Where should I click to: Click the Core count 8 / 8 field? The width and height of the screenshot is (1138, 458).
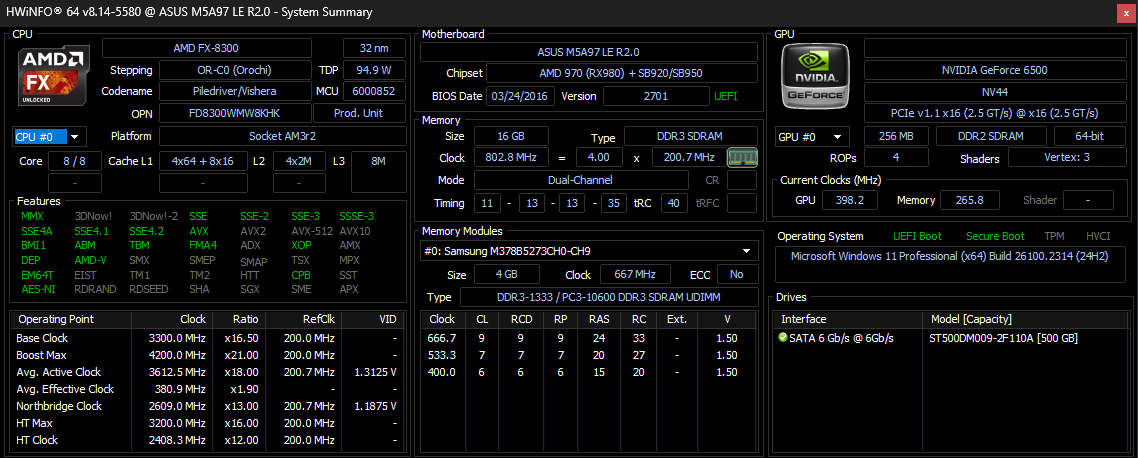coord(75,161)
